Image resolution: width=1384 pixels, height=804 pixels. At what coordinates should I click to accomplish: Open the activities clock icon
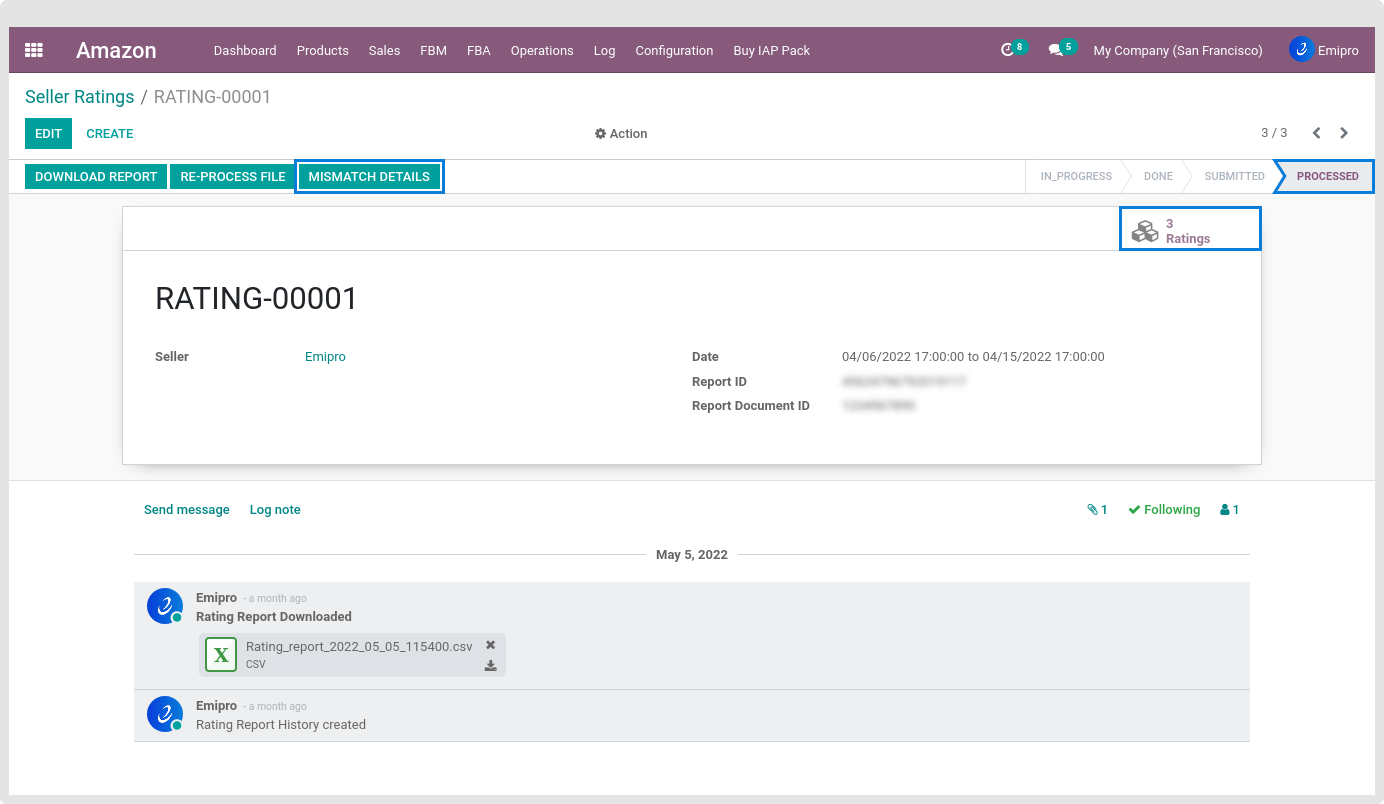1008,50
